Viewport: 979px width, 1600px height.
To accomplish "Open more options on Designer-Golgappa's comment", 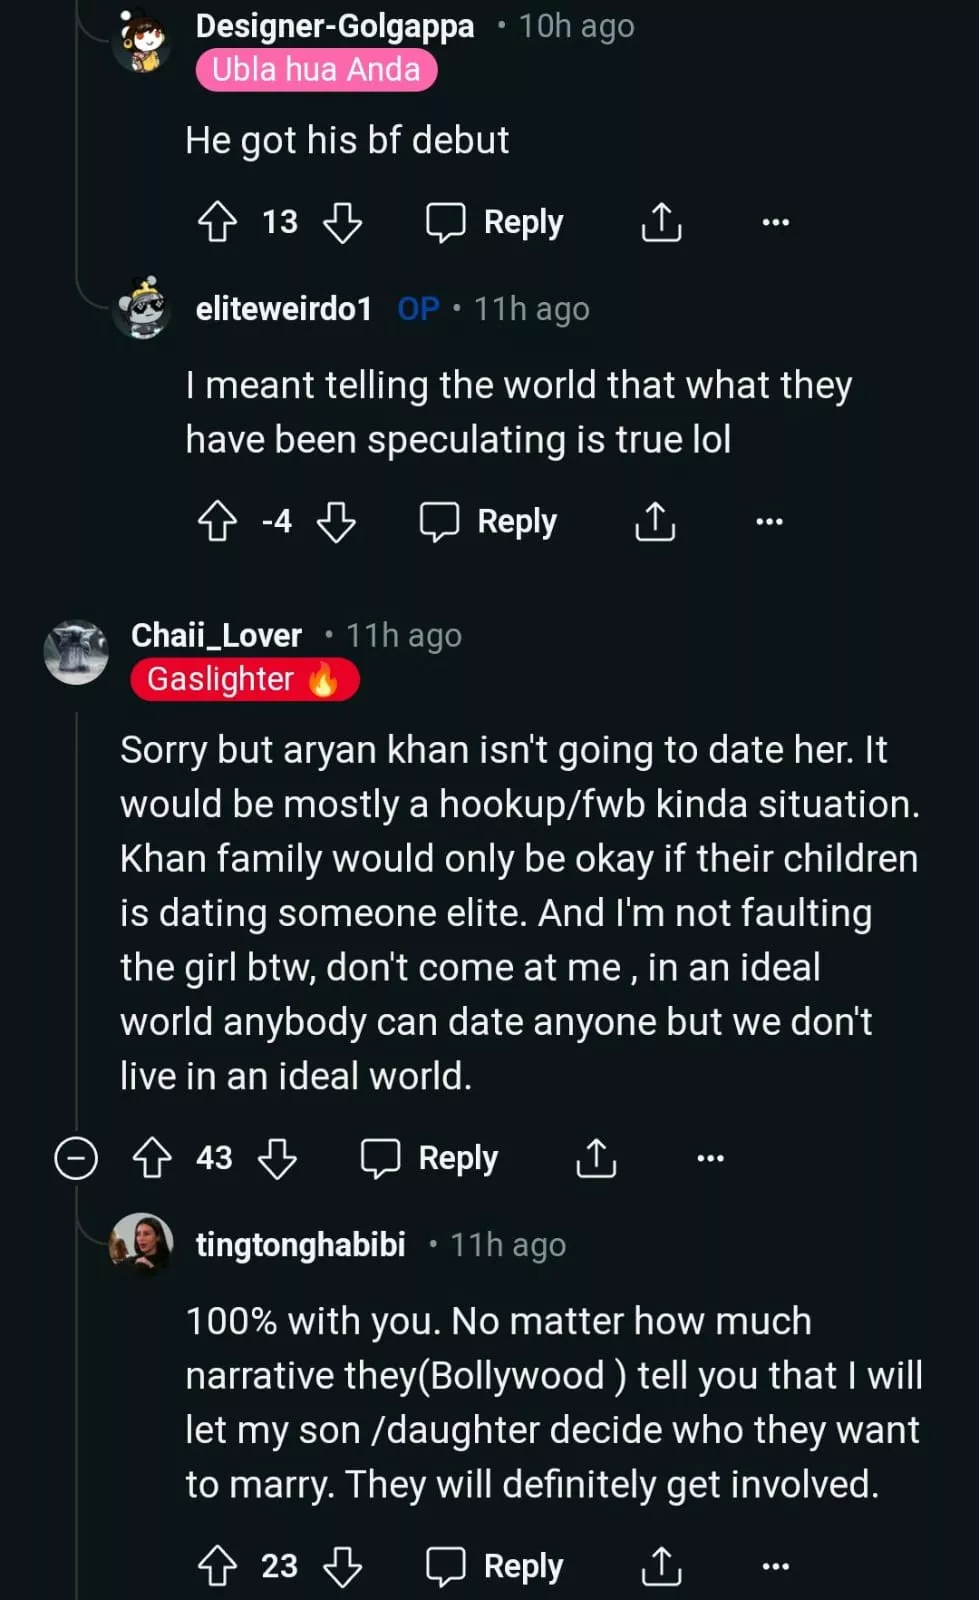I will coord(775,222).
